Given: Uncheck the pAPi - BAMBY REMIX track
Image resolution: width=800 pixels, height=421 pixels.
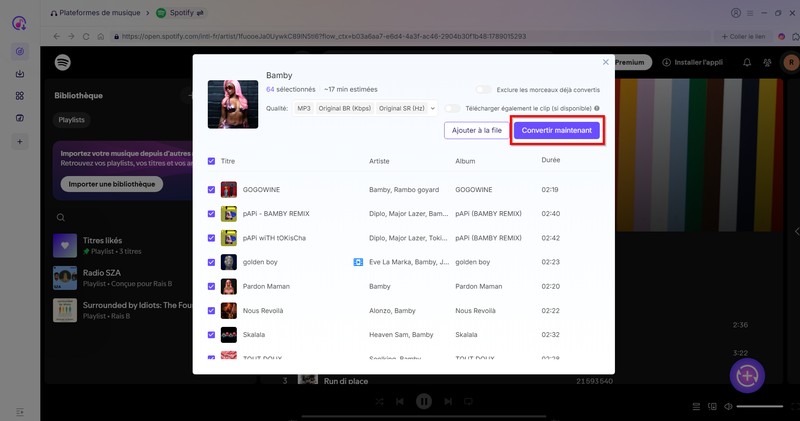Looking at the screenshot, I should [211, 214].
